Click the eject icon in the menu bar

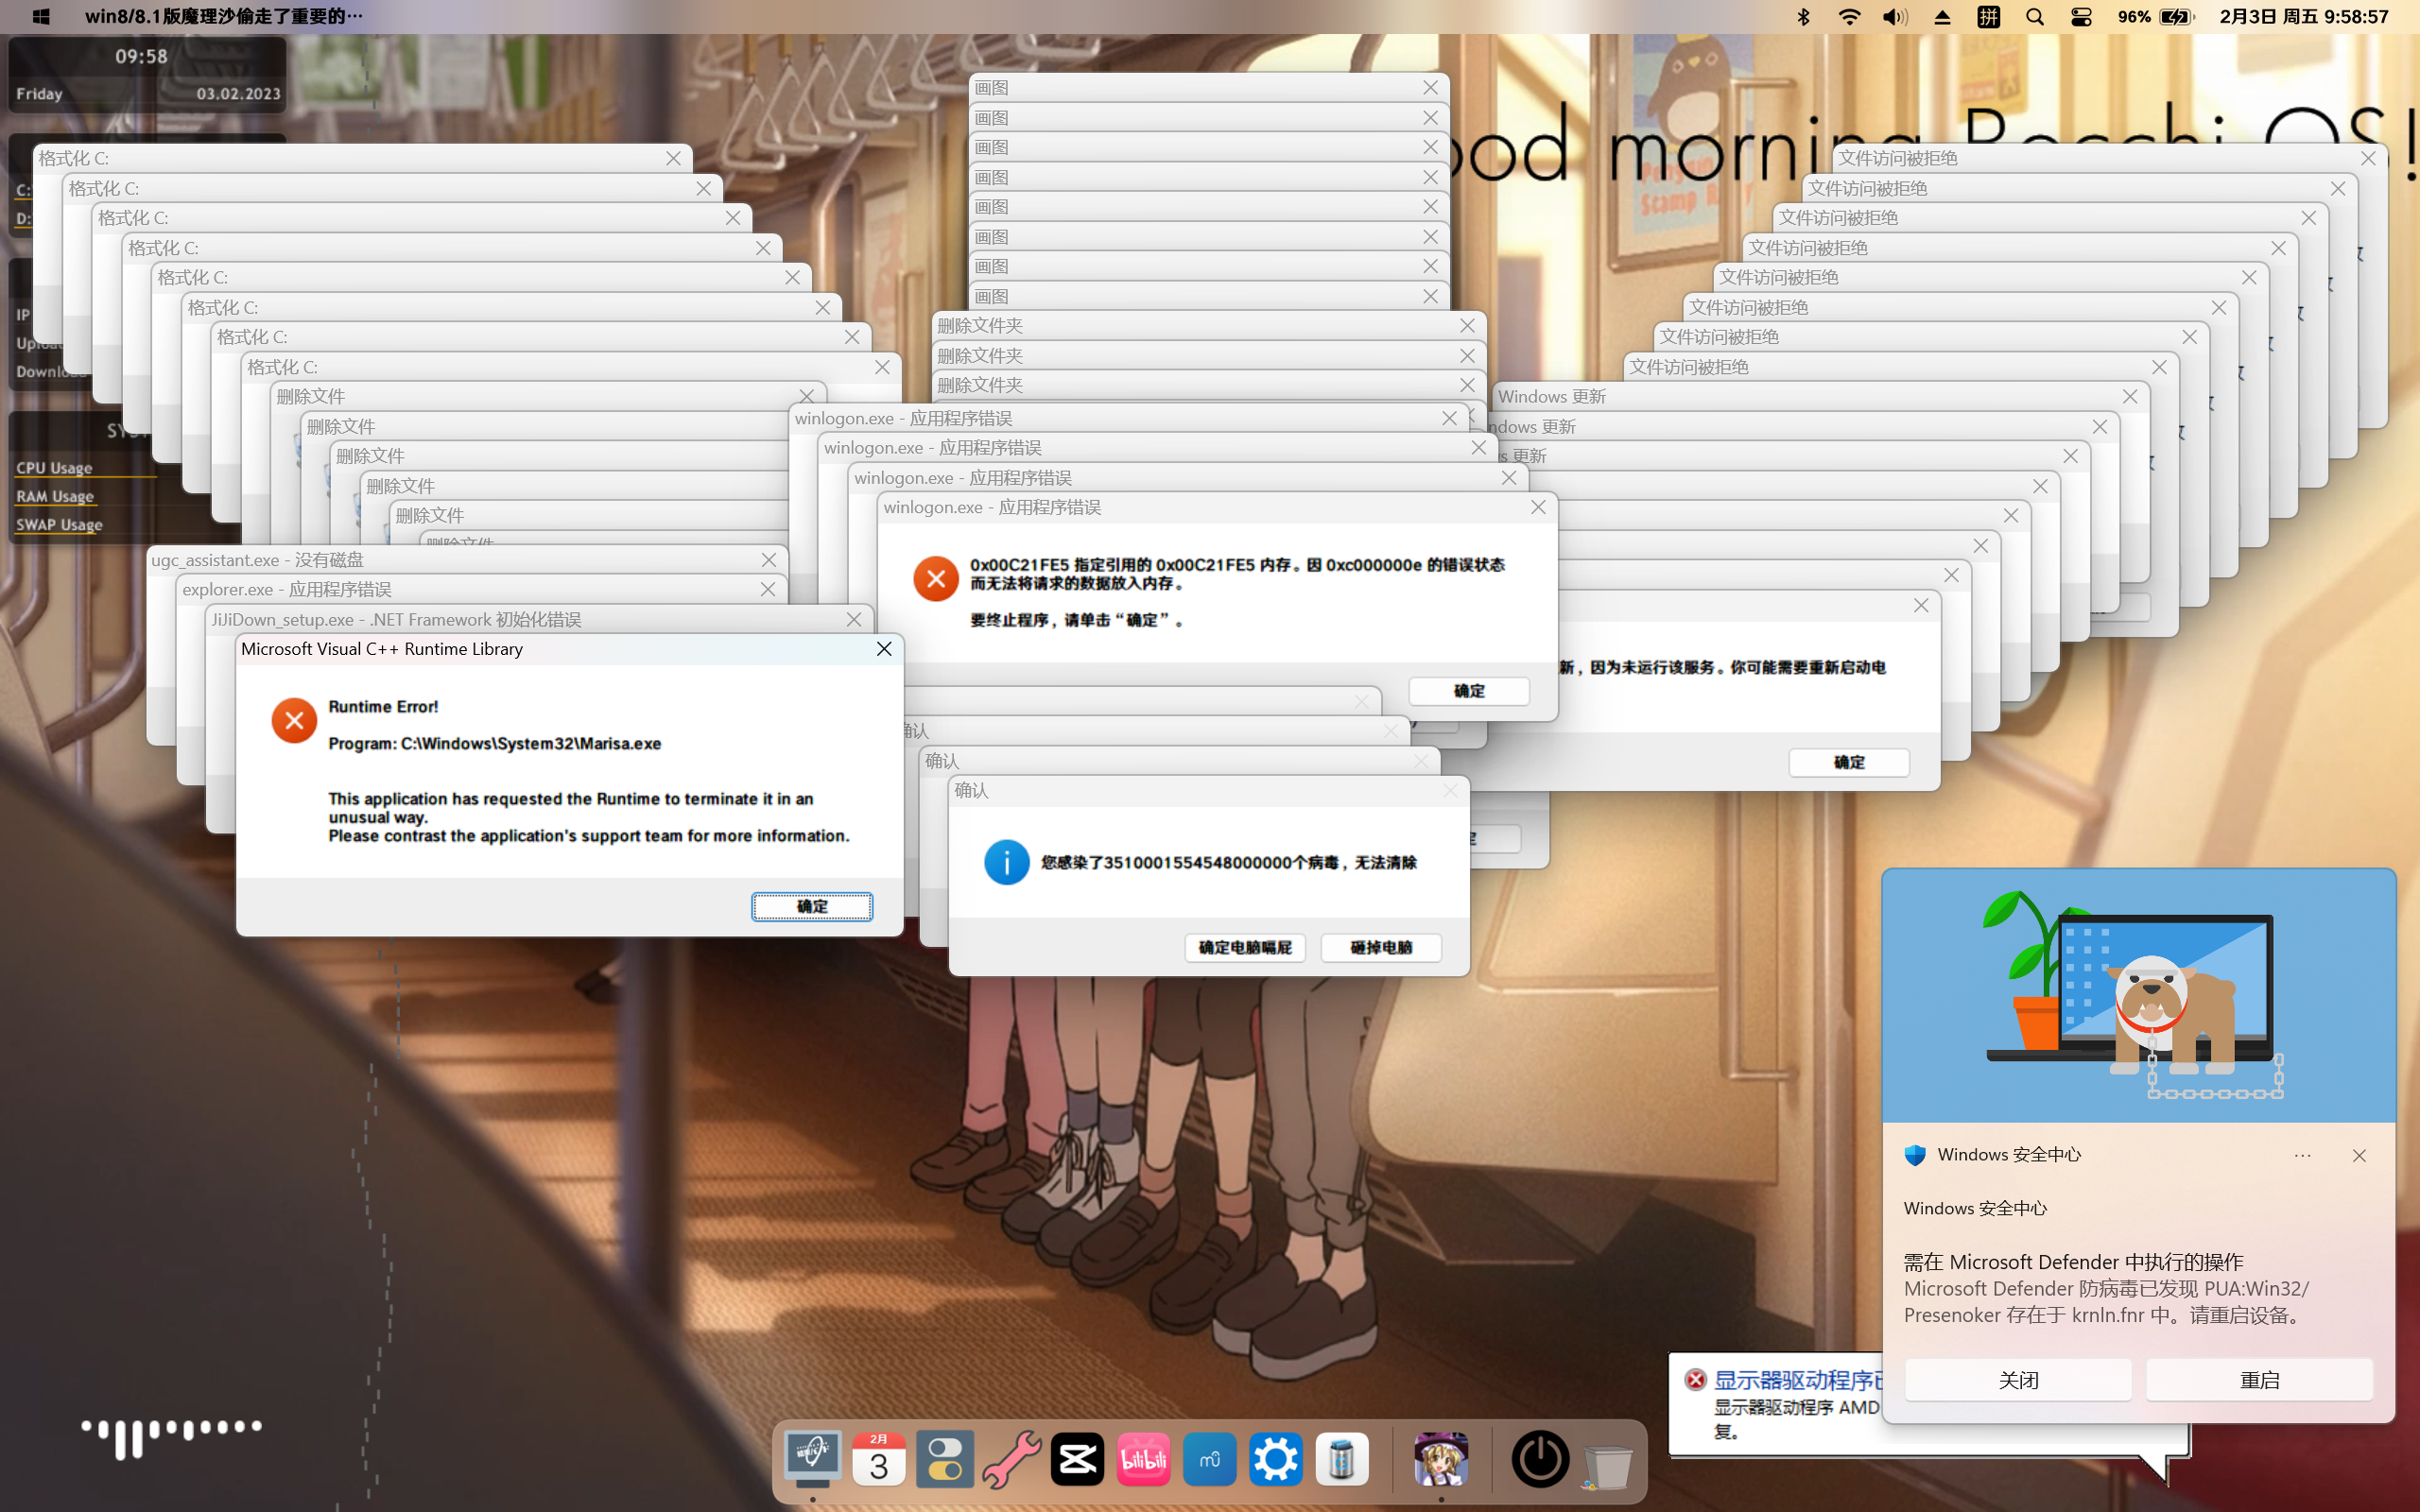1942,17
